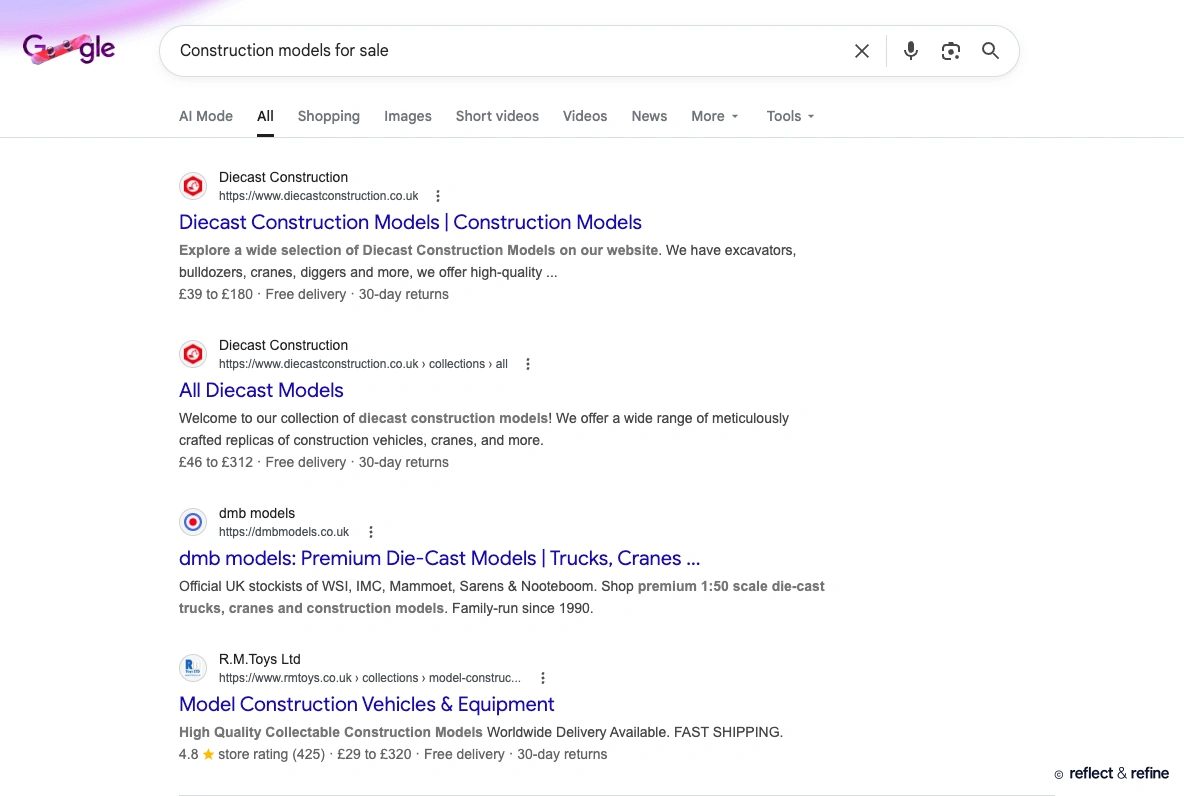Viewport: 1184px width, 796px height.
Task: Expand the More tab dropdown
Action: 714,116
